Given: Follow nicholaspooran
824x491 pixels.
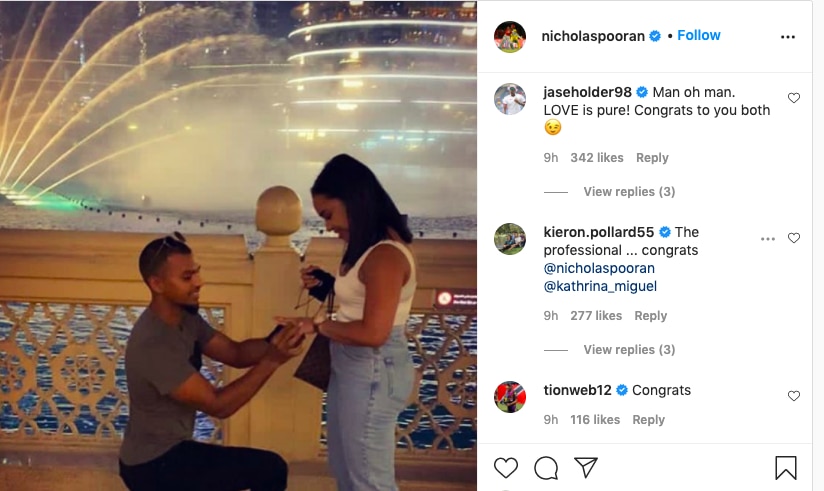Looking at the screenshot, I should [698, 35].
